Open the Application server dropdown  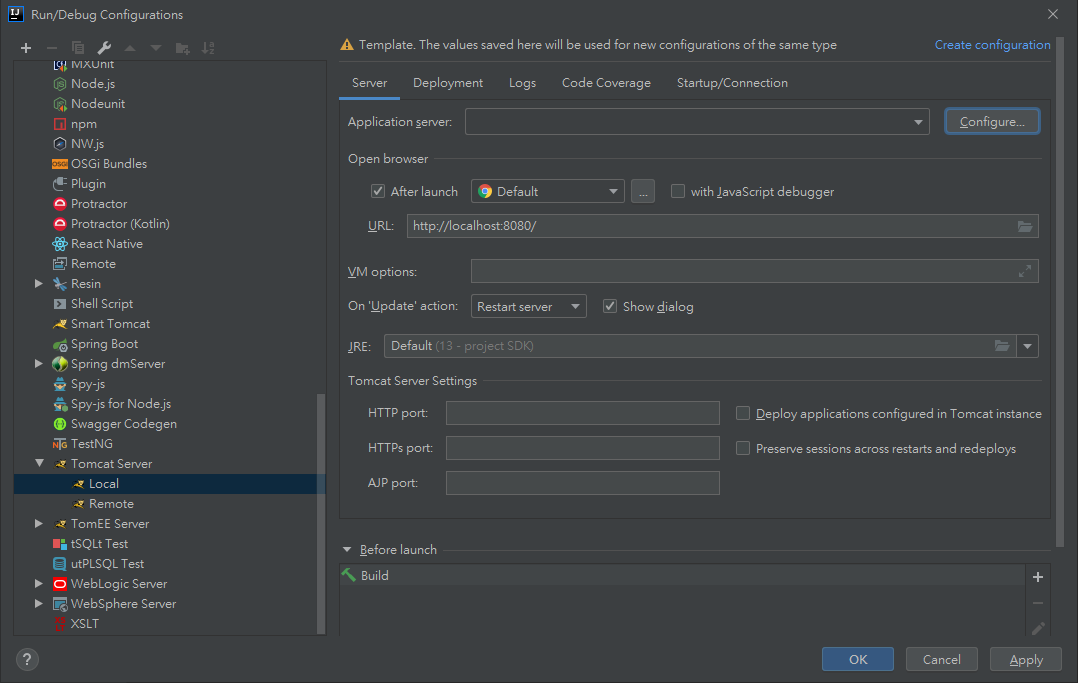(x=697, y=122)
